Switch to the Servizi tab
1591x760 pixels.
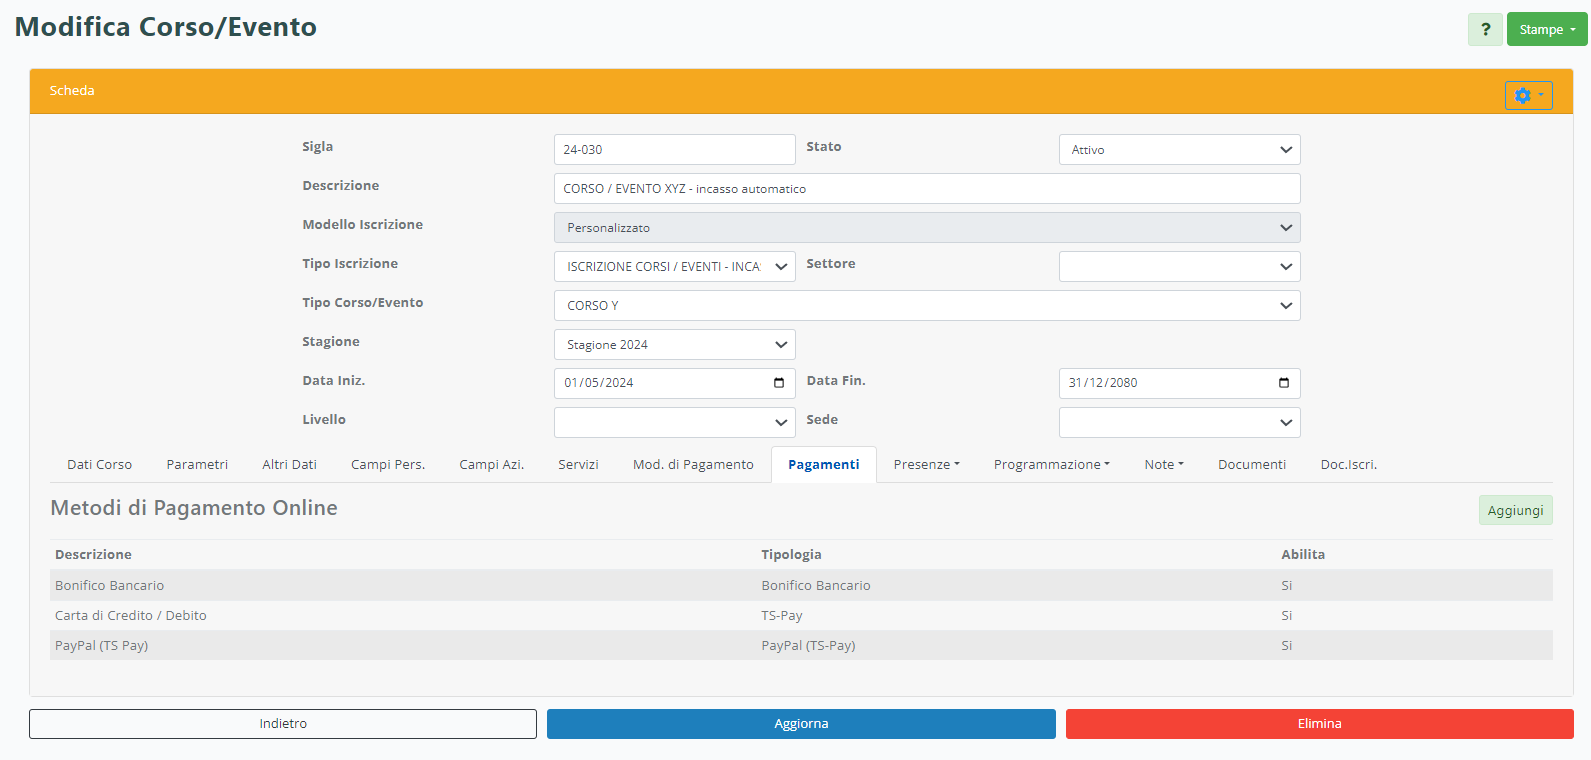578,464
